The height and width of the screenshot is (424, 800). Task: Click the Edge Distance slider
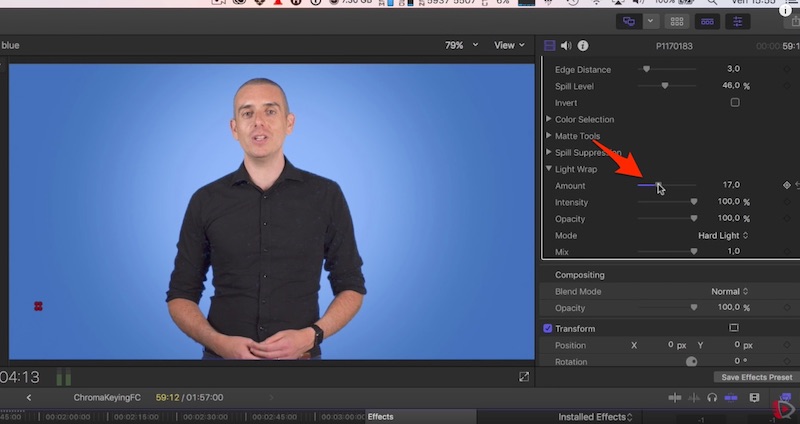[x=667, y=69]
